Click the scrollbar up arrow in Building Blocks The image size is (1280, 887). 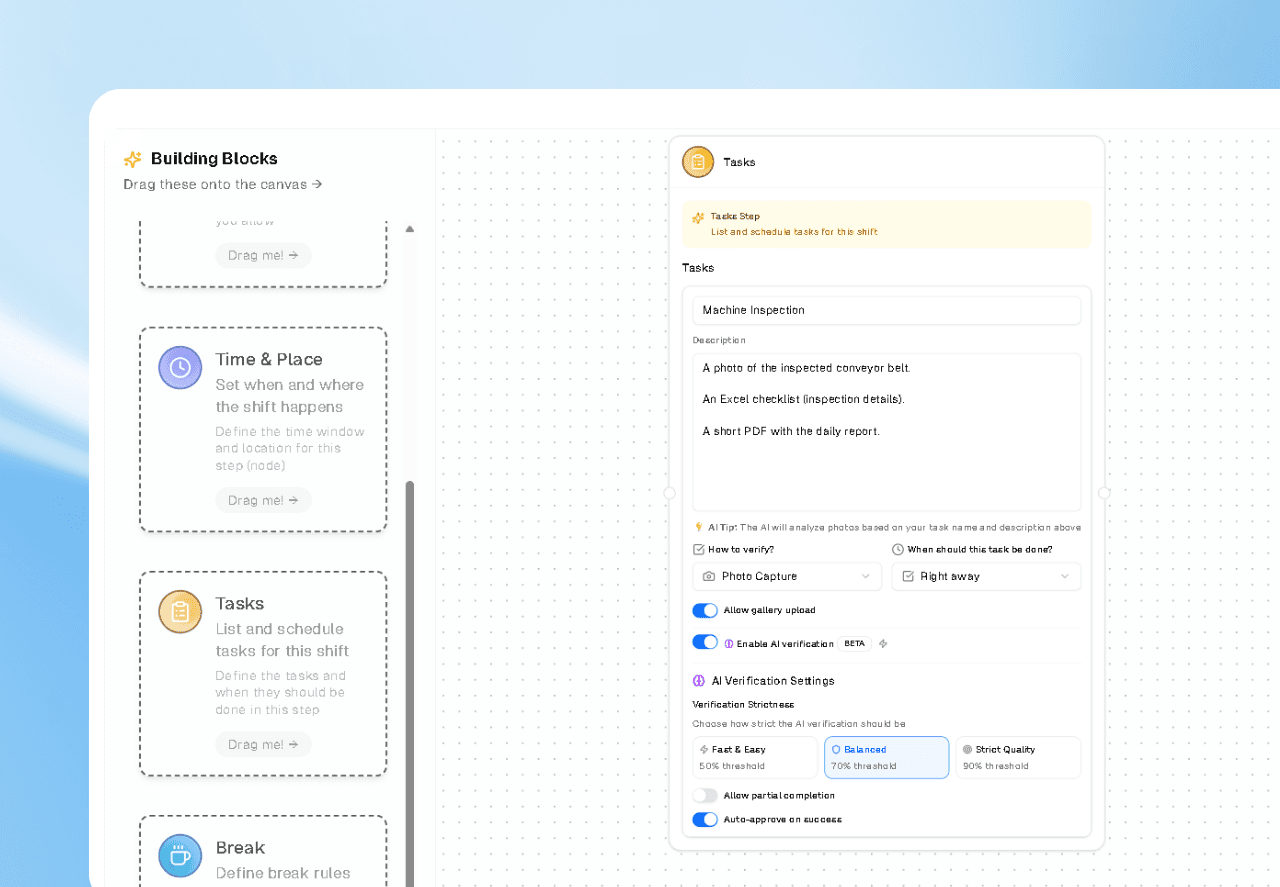tap(410, 229)
